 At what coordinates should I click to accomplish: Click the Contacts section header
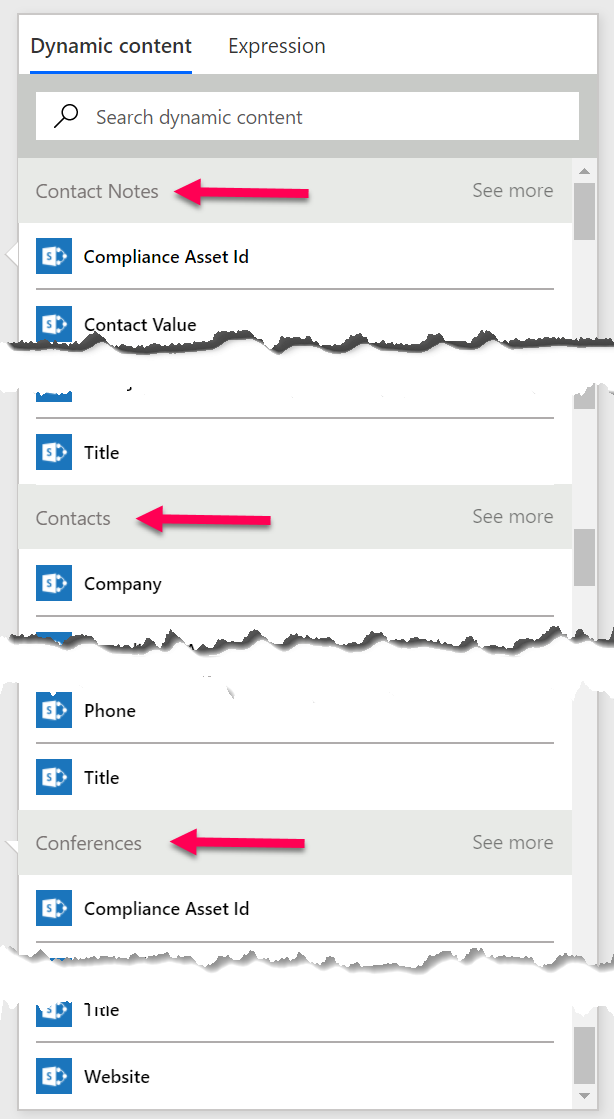tap(73, 518)
